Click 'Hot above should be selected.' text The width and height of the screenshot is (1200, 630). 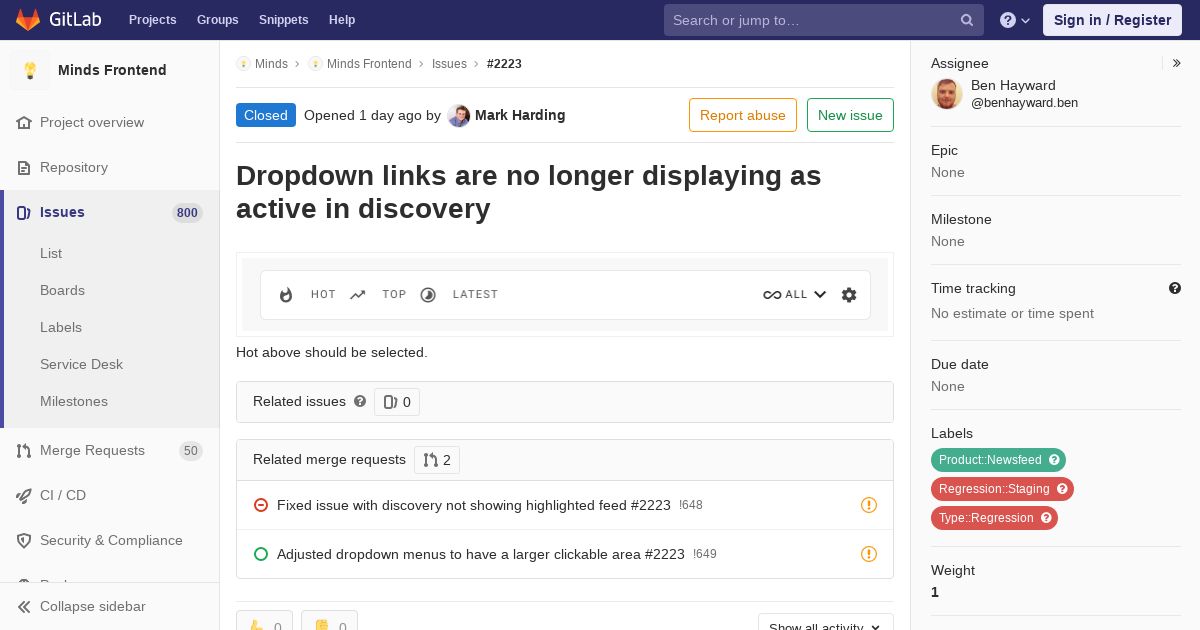click(x=332, y=352)
